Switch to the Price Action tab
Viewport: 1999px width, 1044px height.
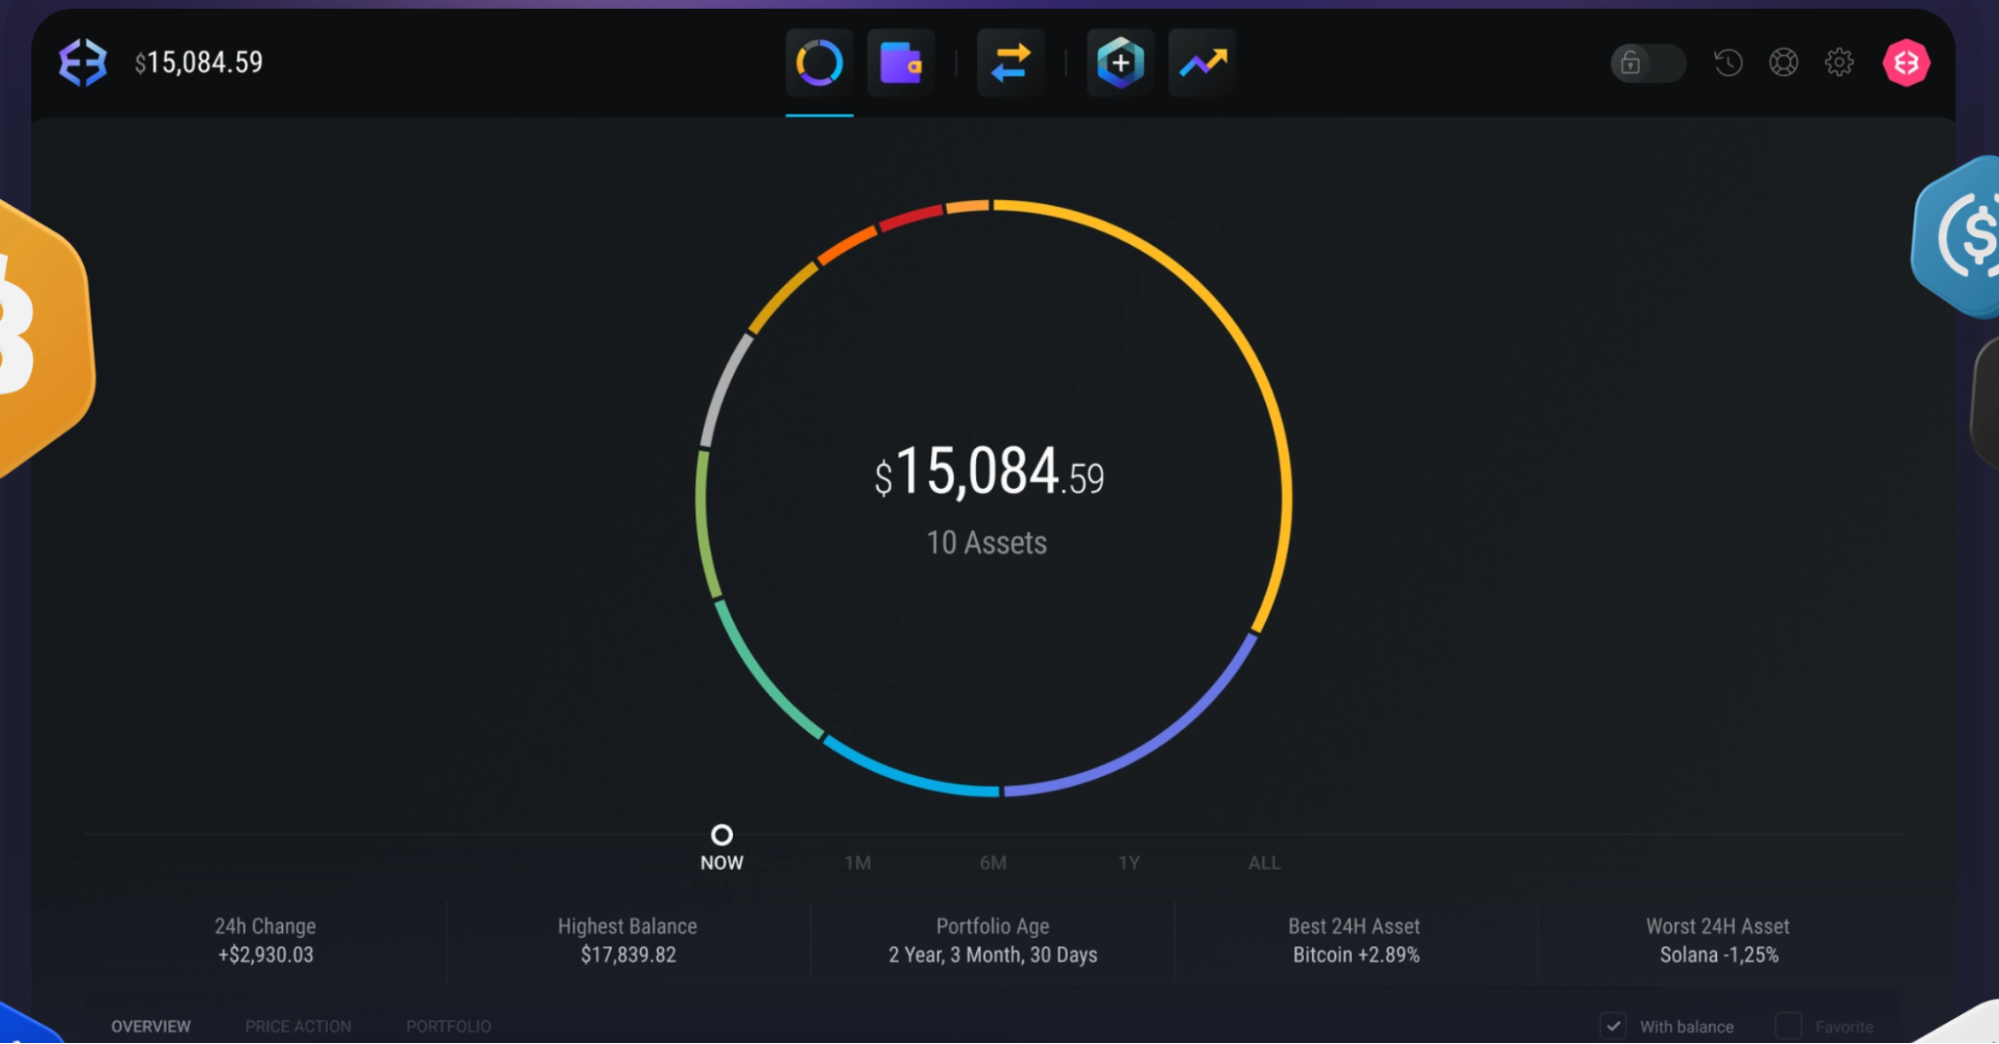click(298, 1026)
